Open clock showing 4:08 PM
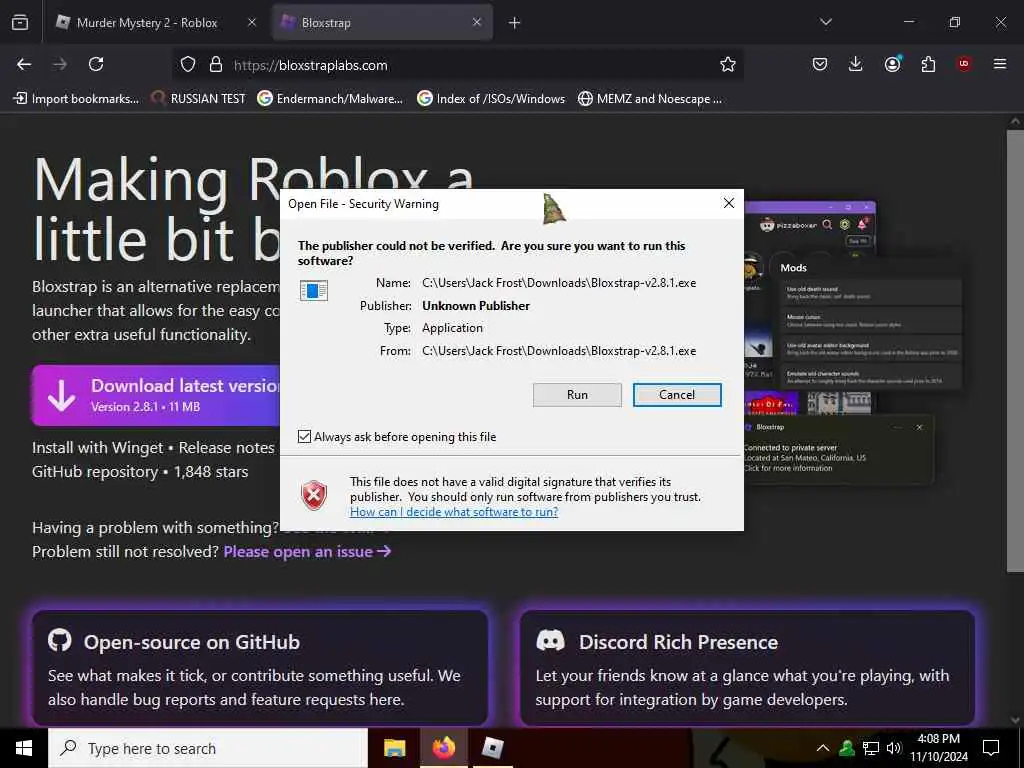 (939, 748)
